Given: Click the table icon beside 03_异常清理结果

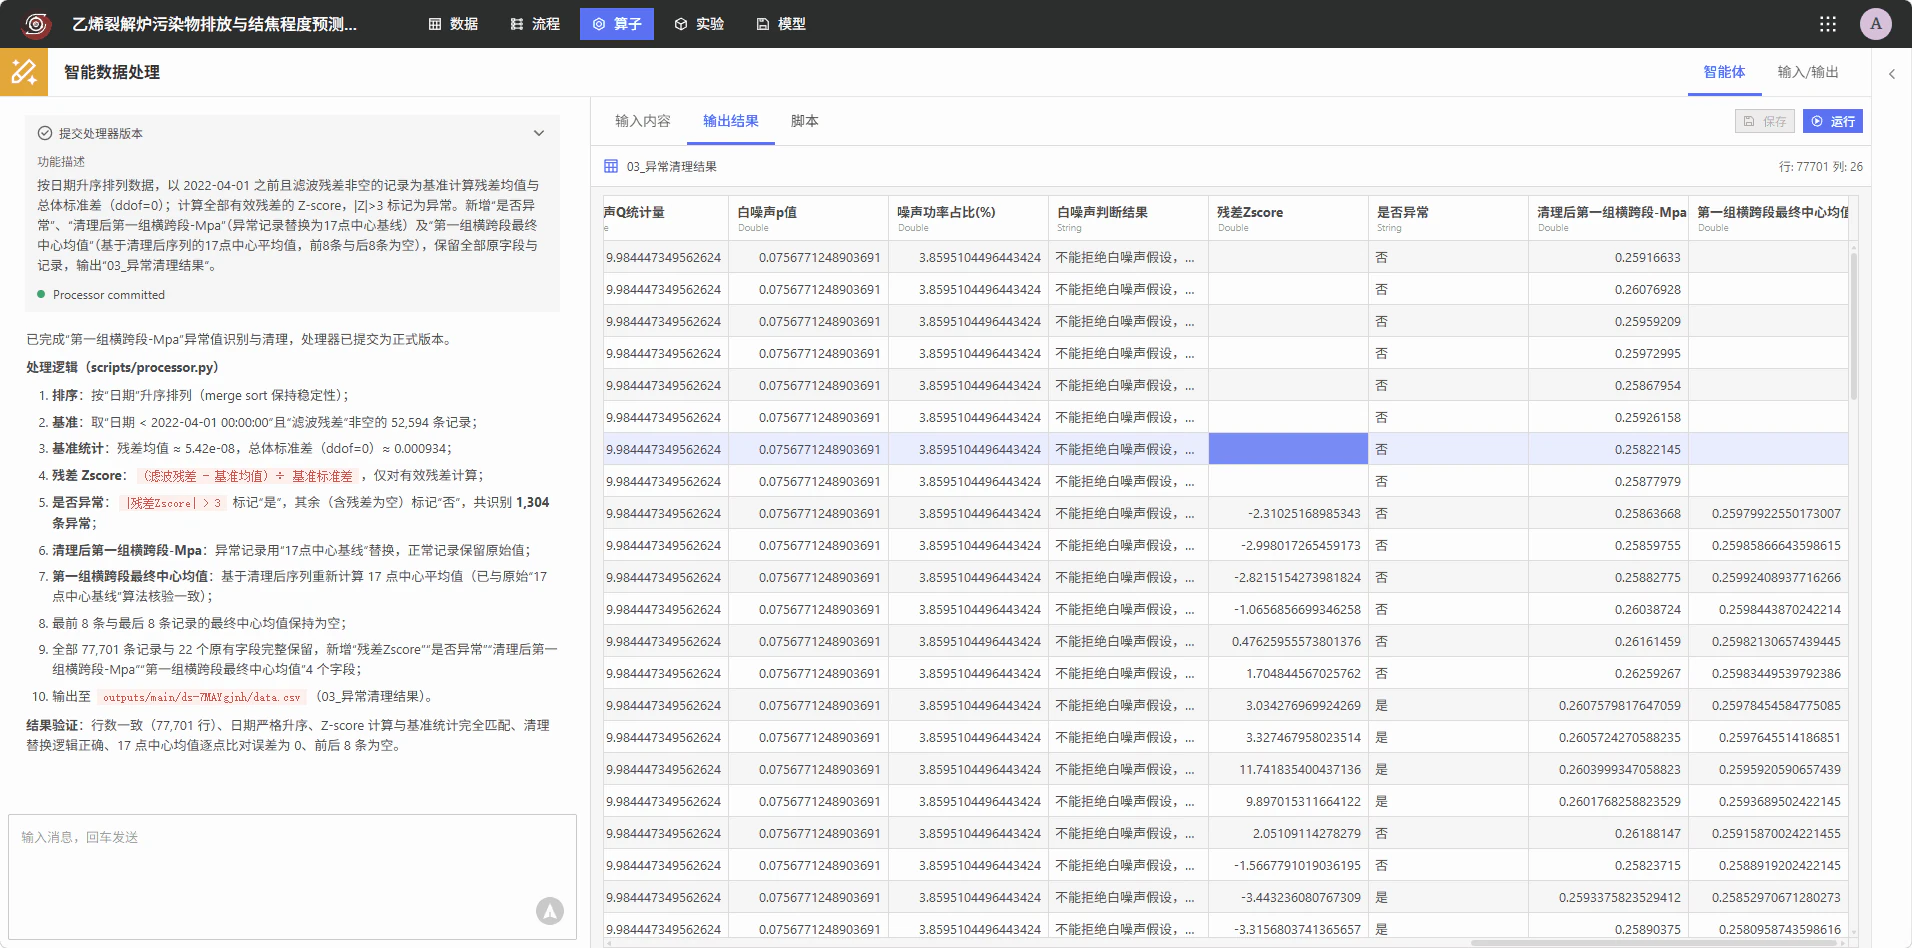Looking at the screenshot, I should coord(611,166).
